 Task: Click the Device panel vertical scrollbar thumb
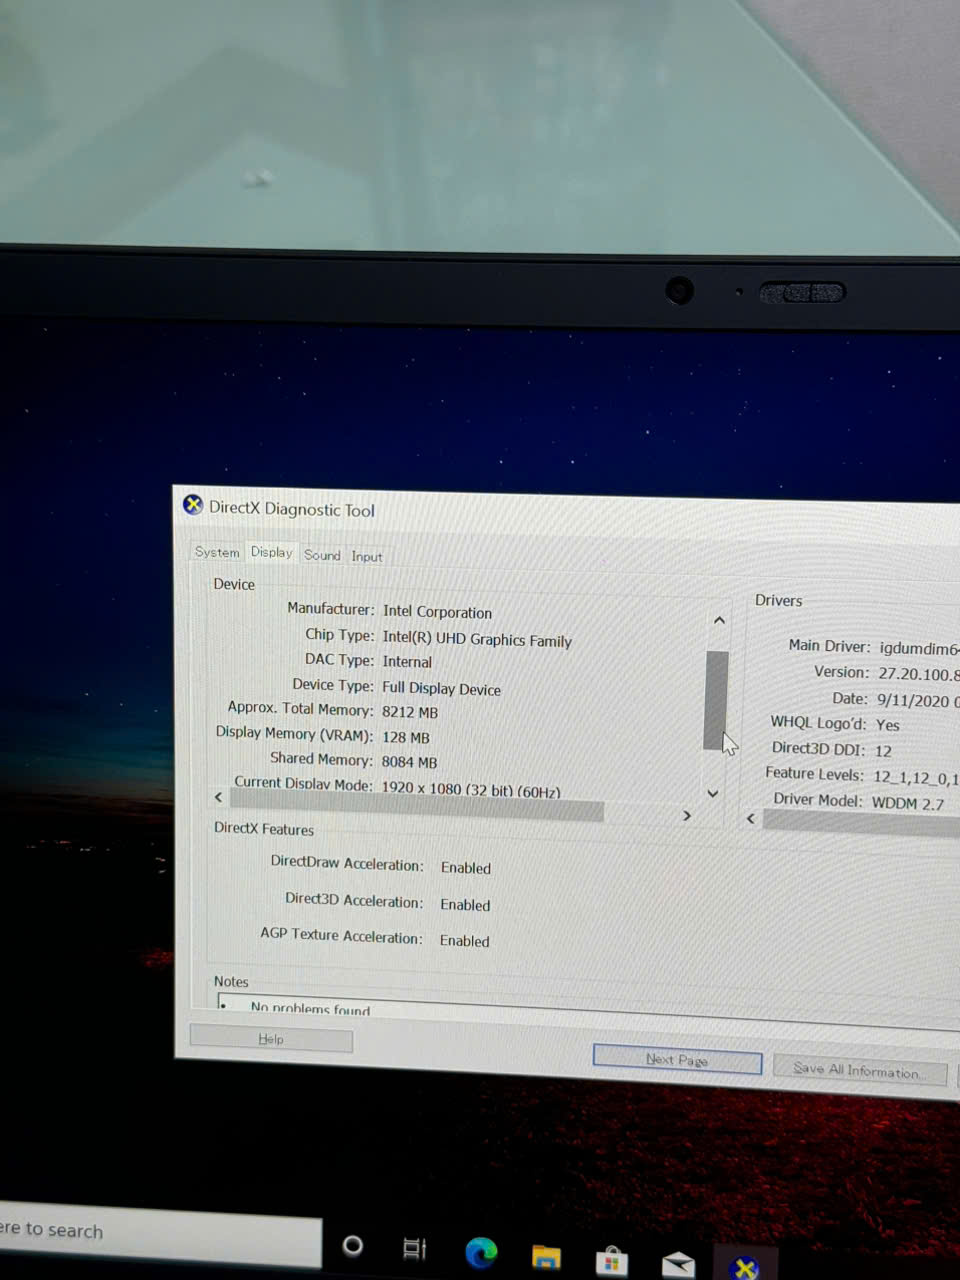[x=716, y=700]
